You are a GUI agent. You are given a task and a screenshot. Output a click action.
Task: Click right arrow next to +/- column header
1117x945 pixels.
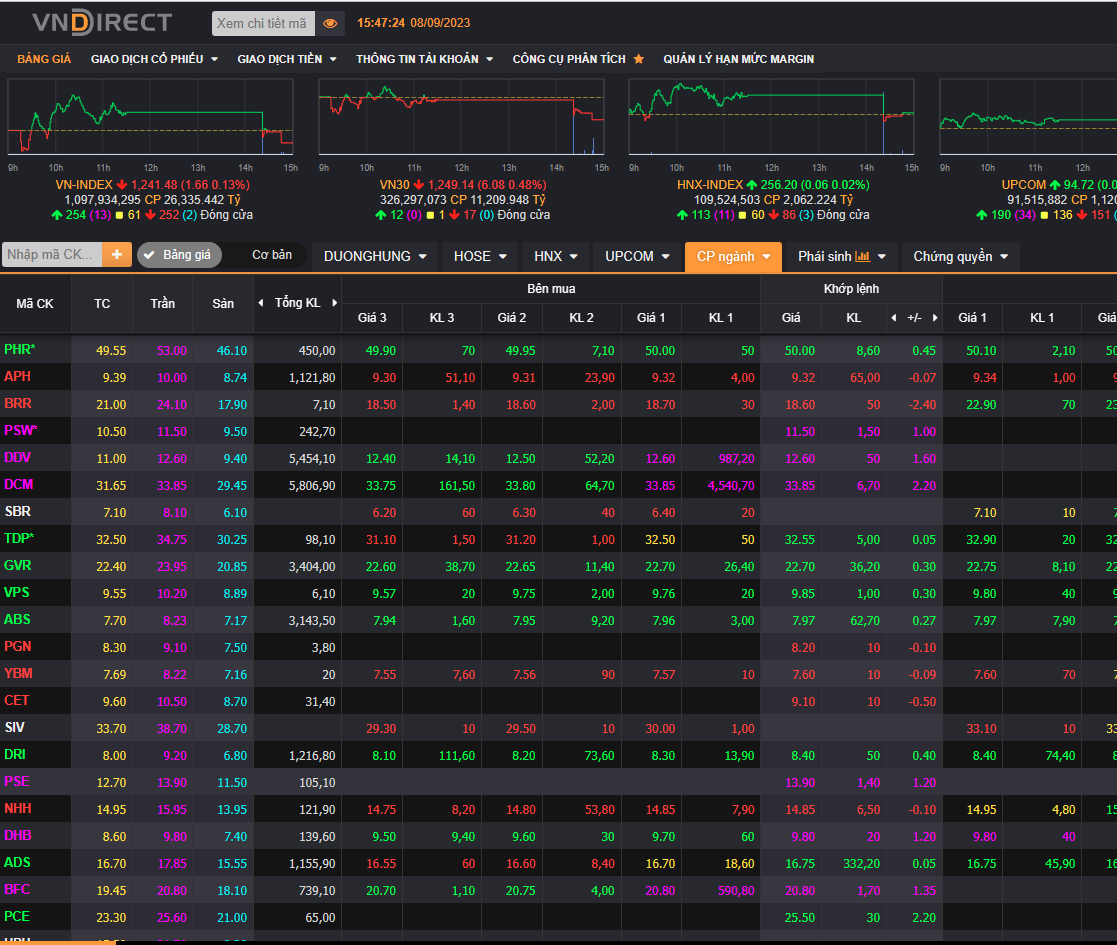click(935, 318)
